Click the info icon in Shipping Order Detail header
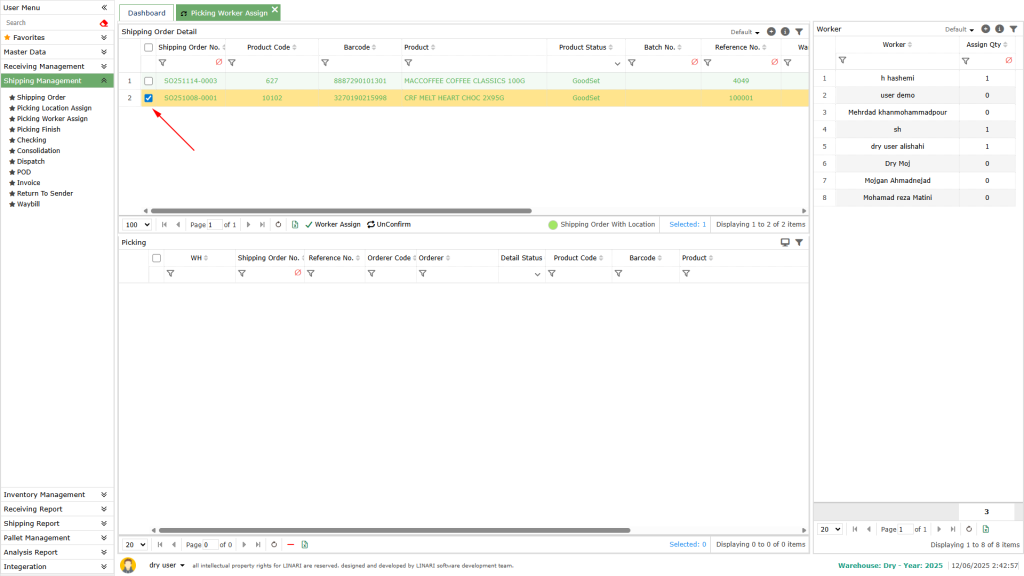The width and height of the screenshot is (1024, 576). [x=785, y=32]
